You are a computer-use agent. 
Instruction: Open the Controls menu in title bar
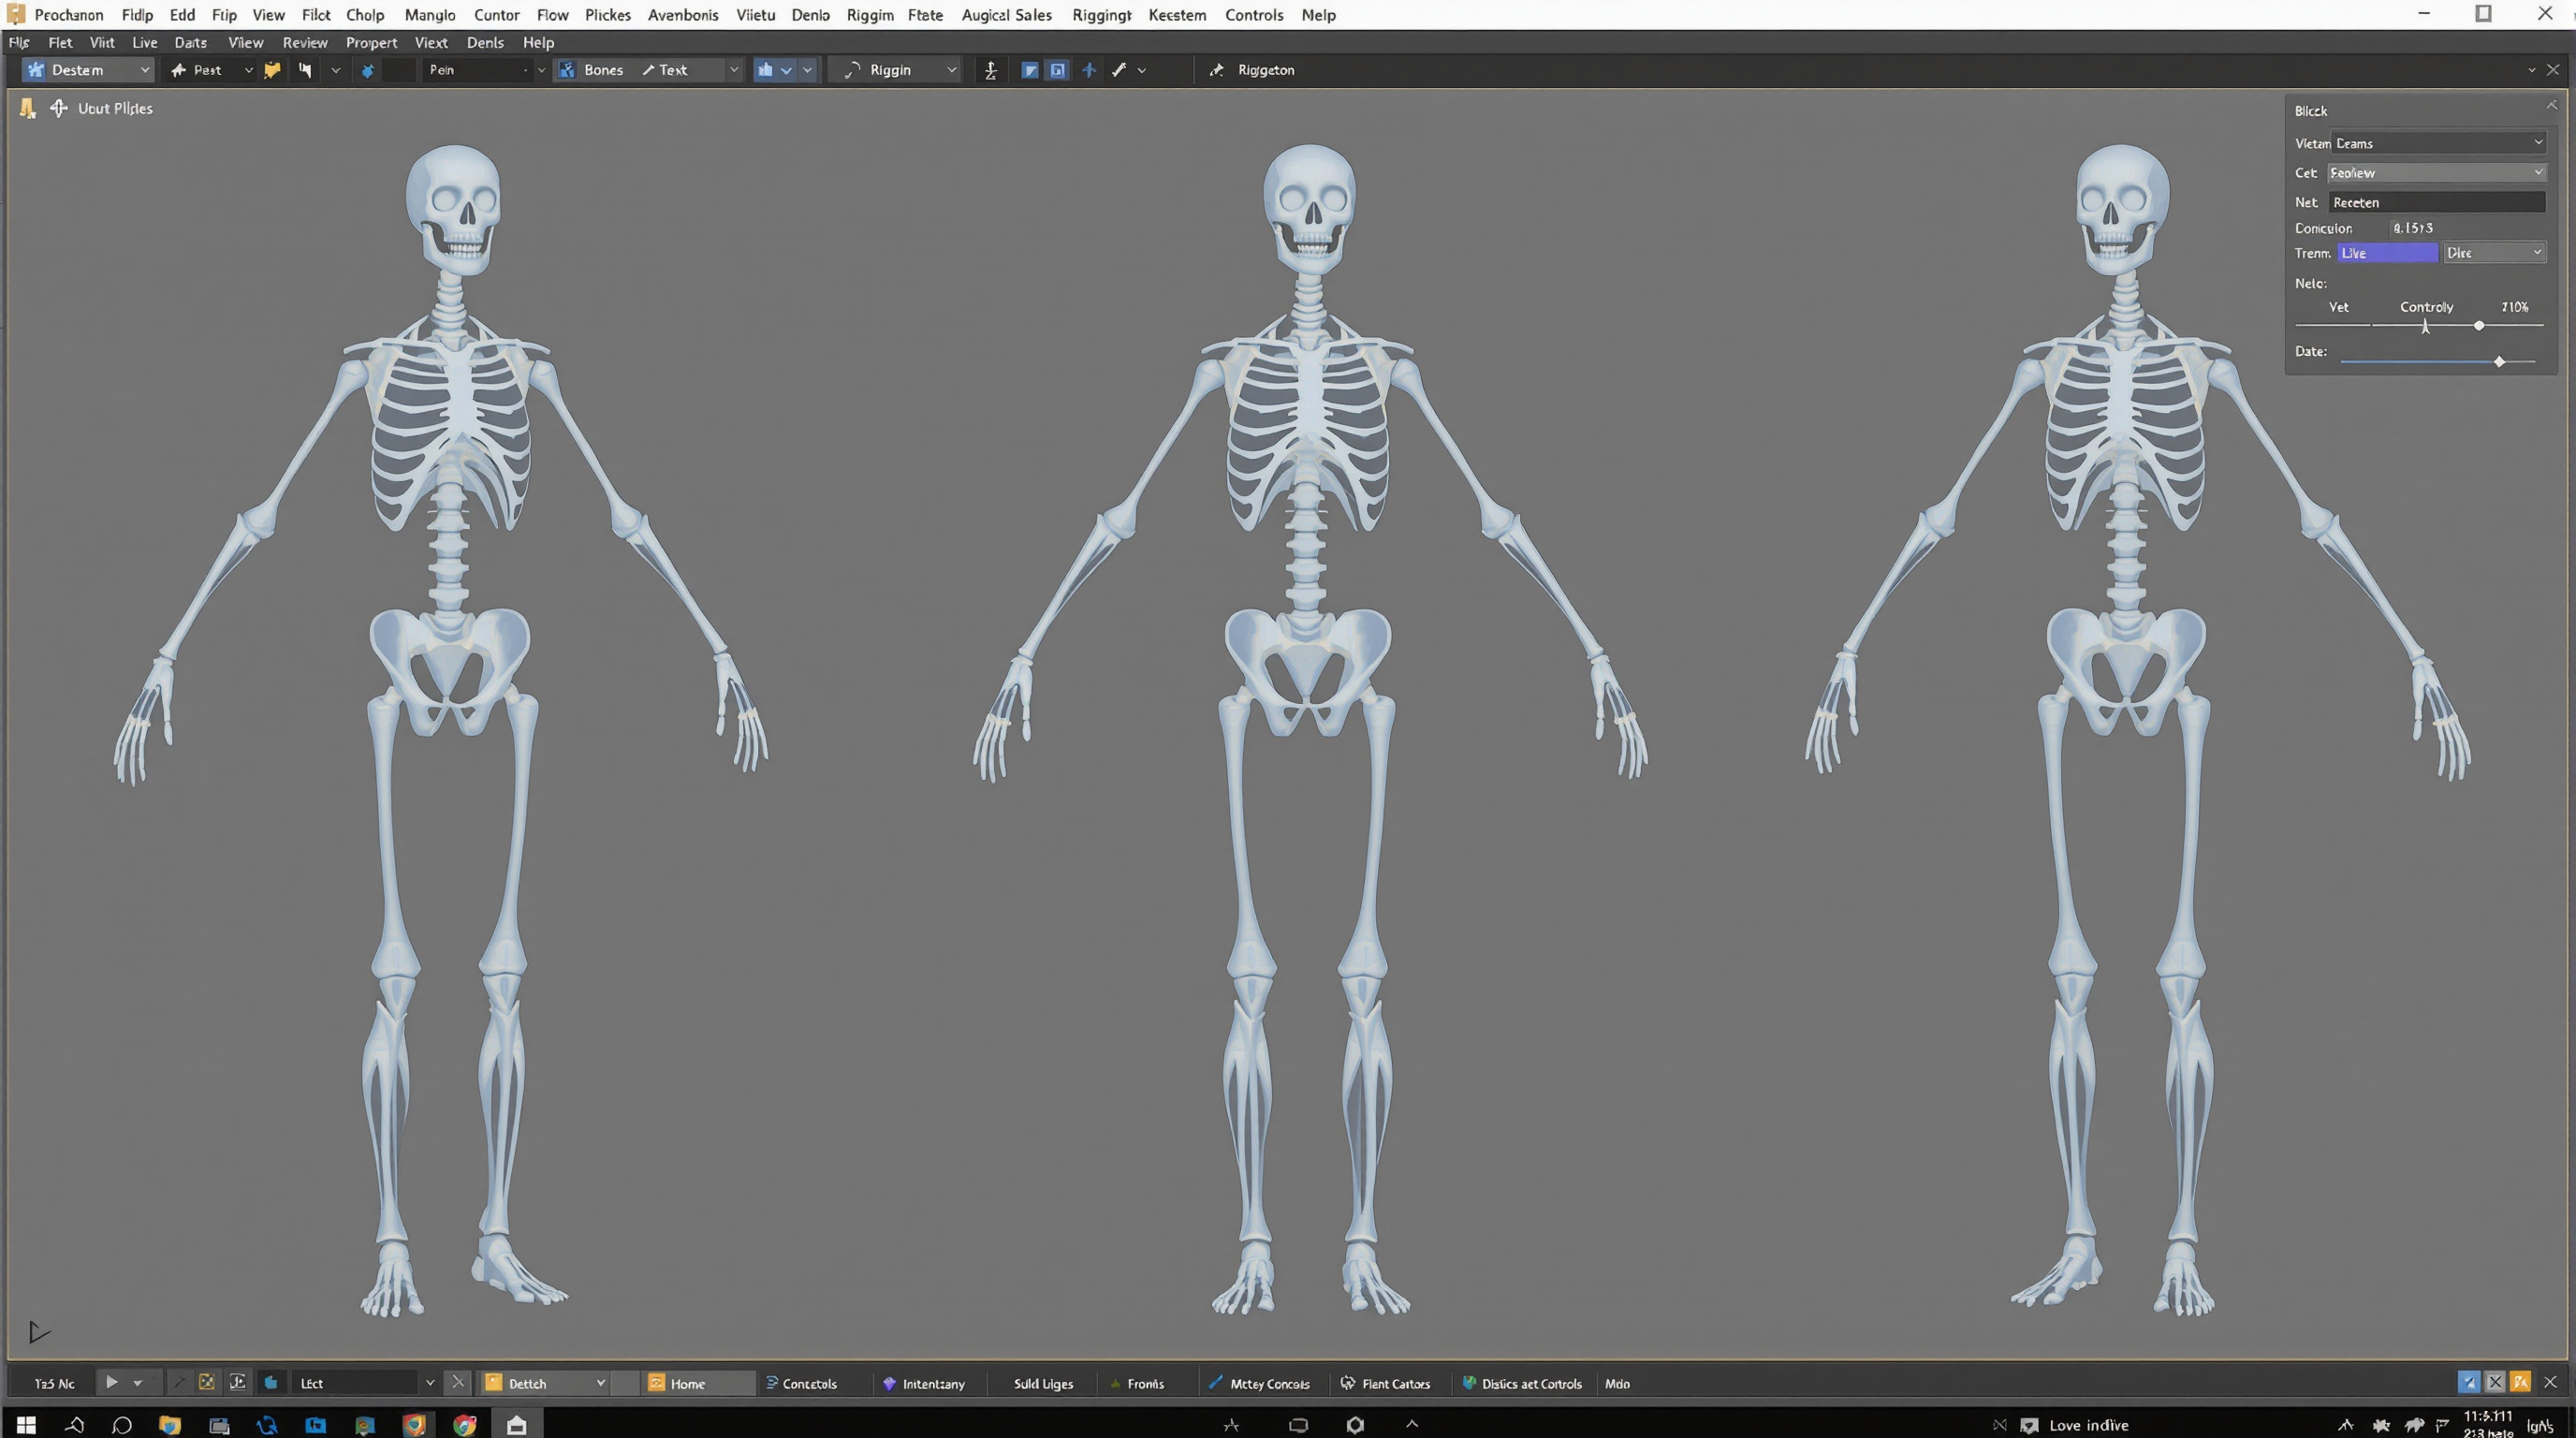coord(1253,15)
